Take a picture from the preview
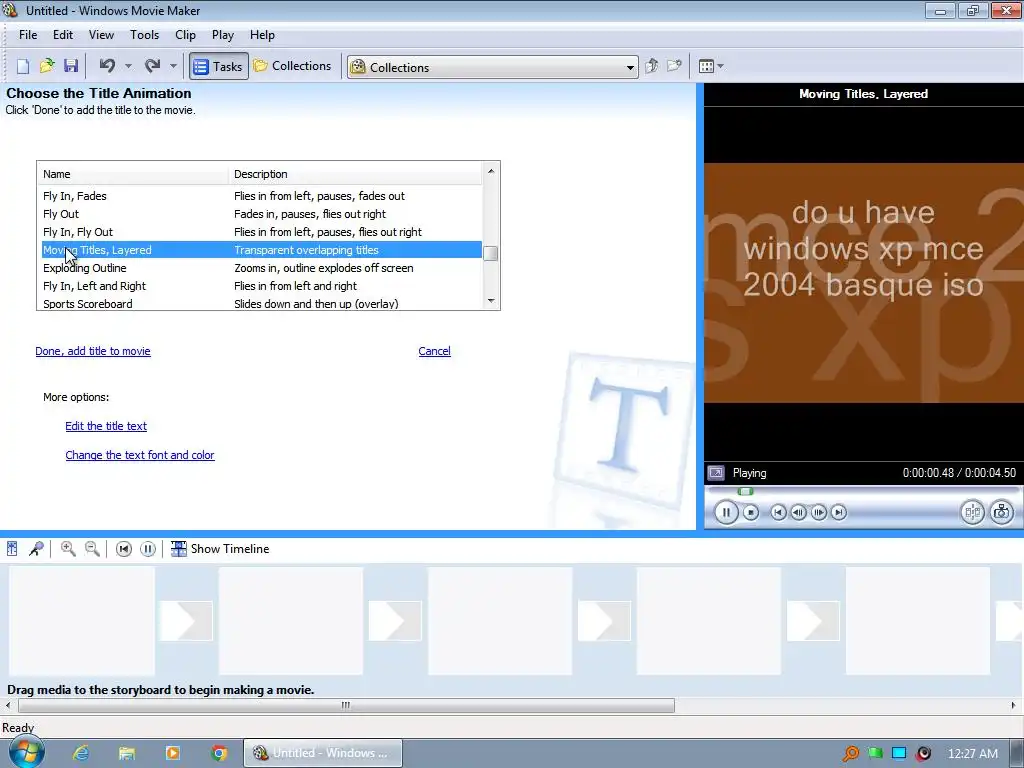The image size is (1024, 768). click(x=1001, y=513)
